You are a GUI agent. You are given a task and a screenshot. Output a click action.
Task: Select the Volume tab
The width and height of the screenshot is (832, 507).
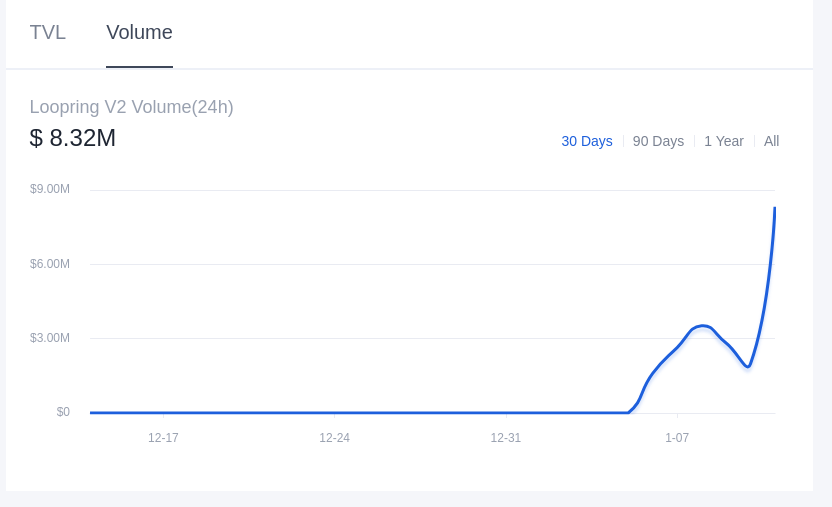tap(139, 32)
